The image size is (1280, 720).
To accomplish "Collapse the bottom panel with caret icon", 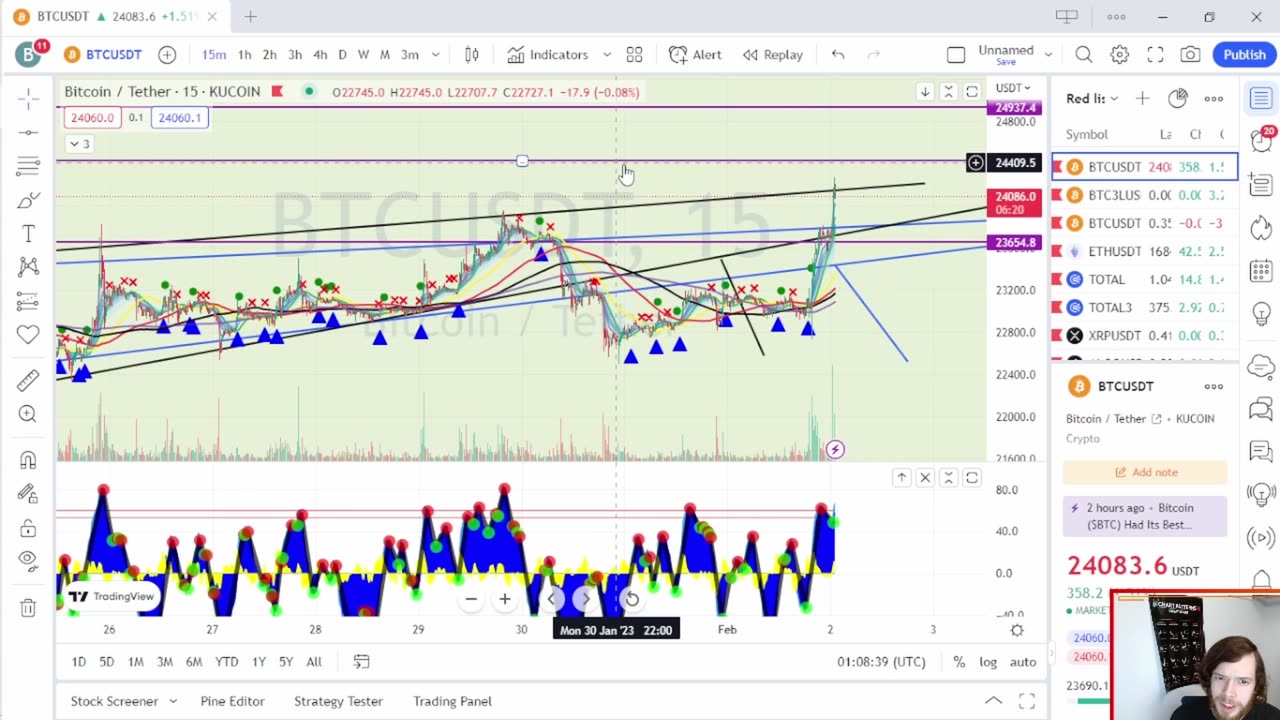I will (993, 701).
